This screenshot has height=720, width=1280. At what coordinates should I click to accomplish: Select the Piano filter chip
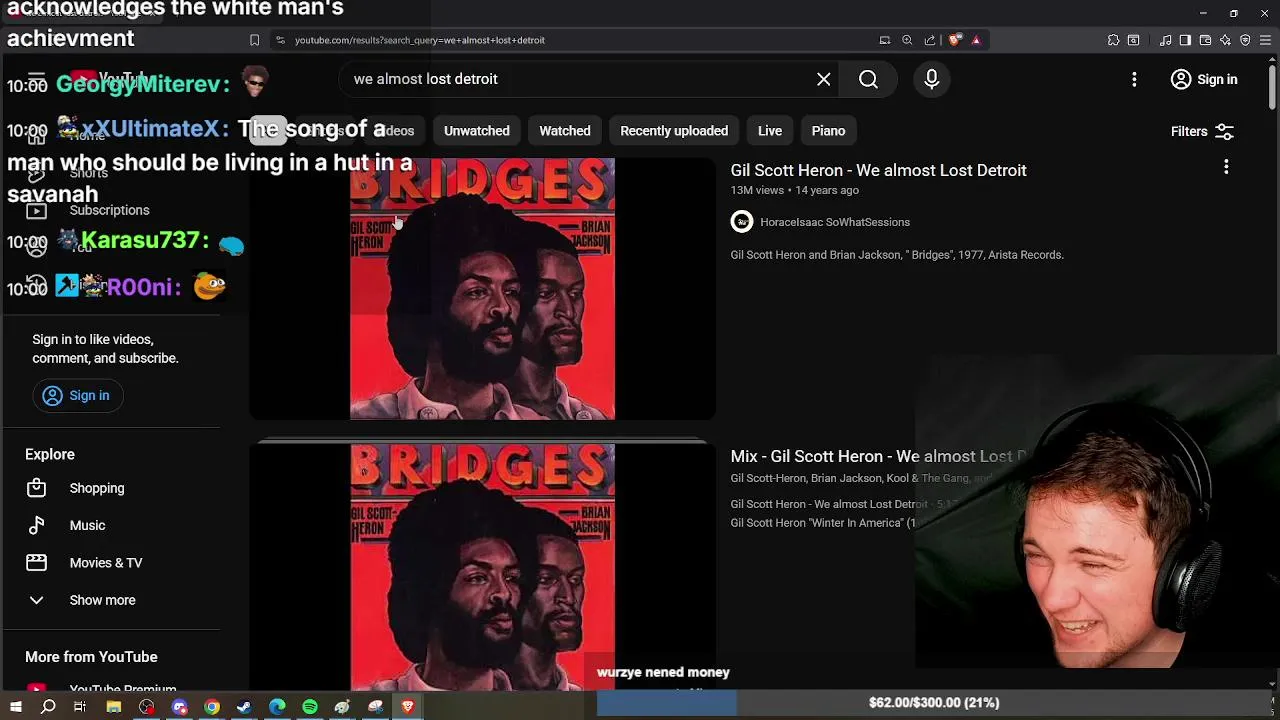828,131
